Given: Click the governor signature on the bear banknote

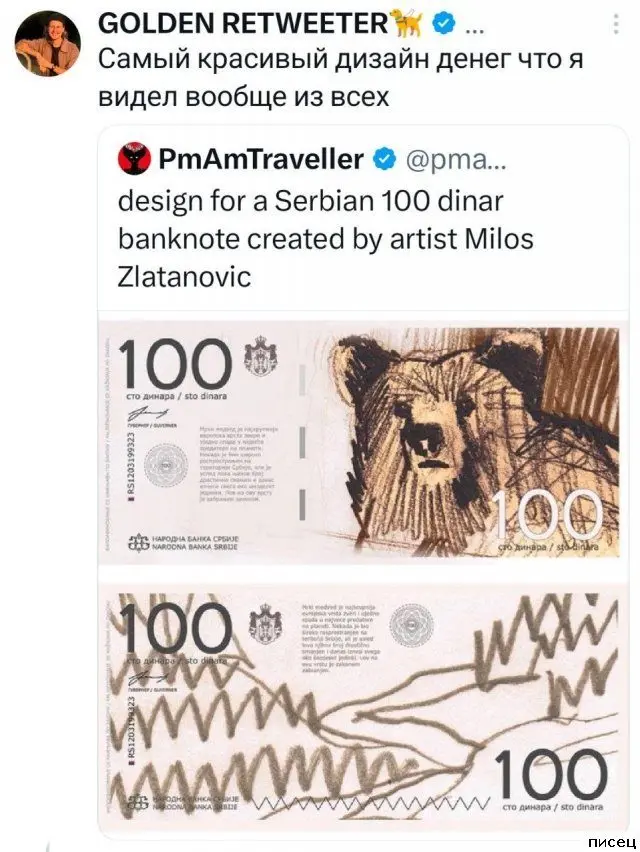Looking at the screenshot, I should [x=136, y=414].
